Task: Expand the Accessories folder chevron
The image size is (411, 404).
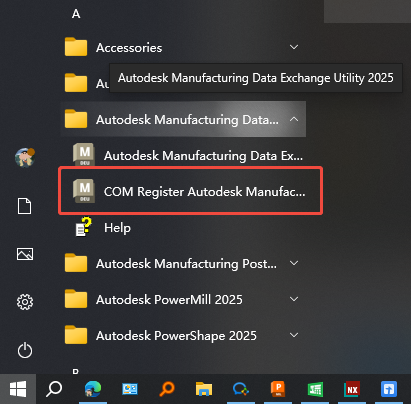Action: [x=294, y=47]
